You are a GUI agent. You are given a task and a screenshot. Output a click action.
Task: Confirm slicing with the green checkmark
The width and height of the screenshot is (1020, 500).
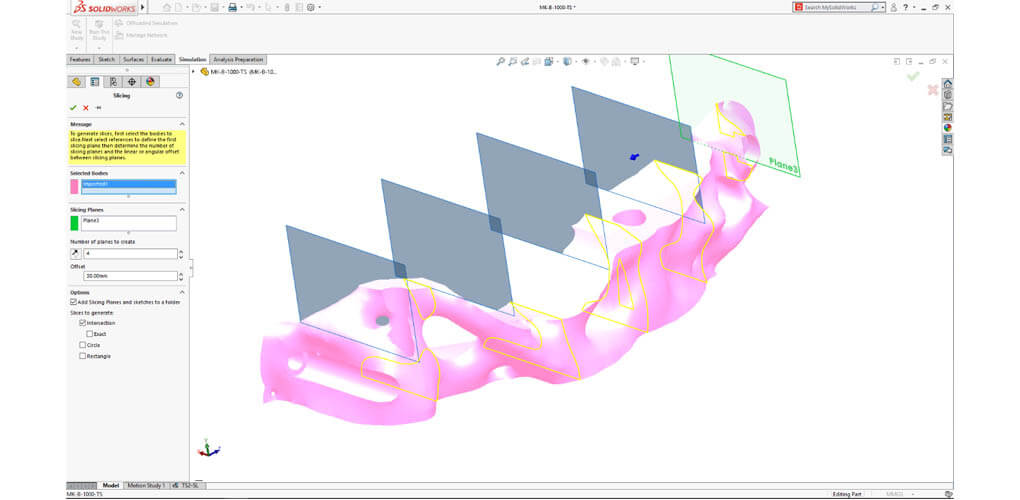tap(73, 107)
